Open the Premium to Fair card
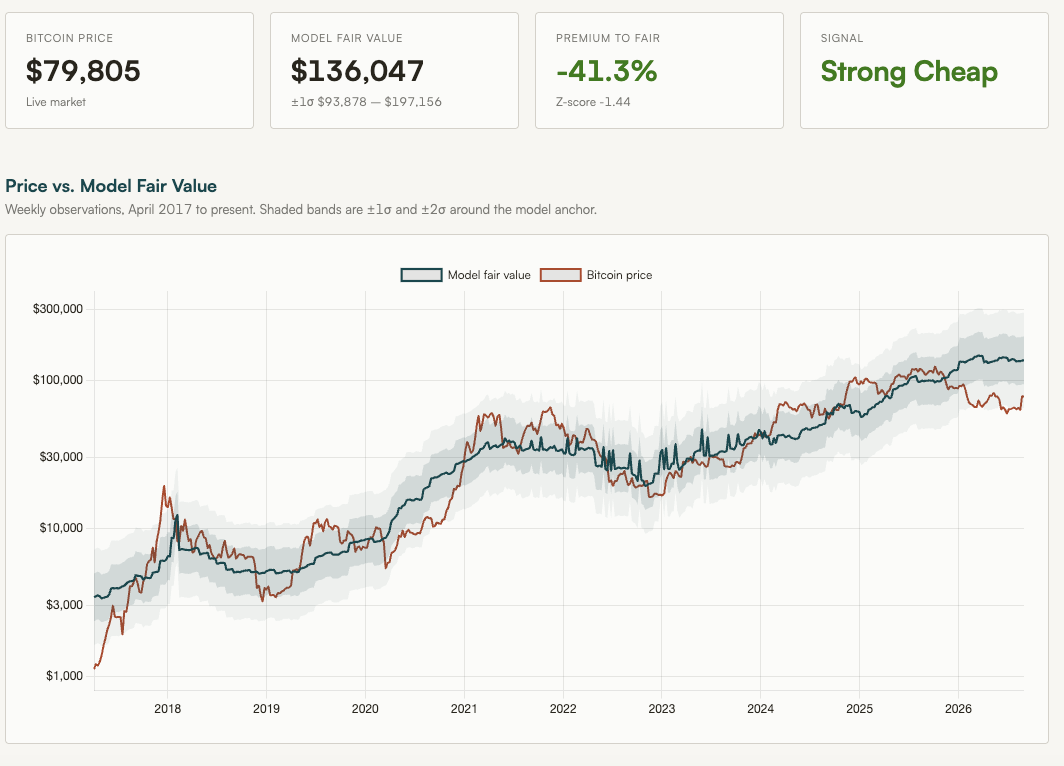 660,71
